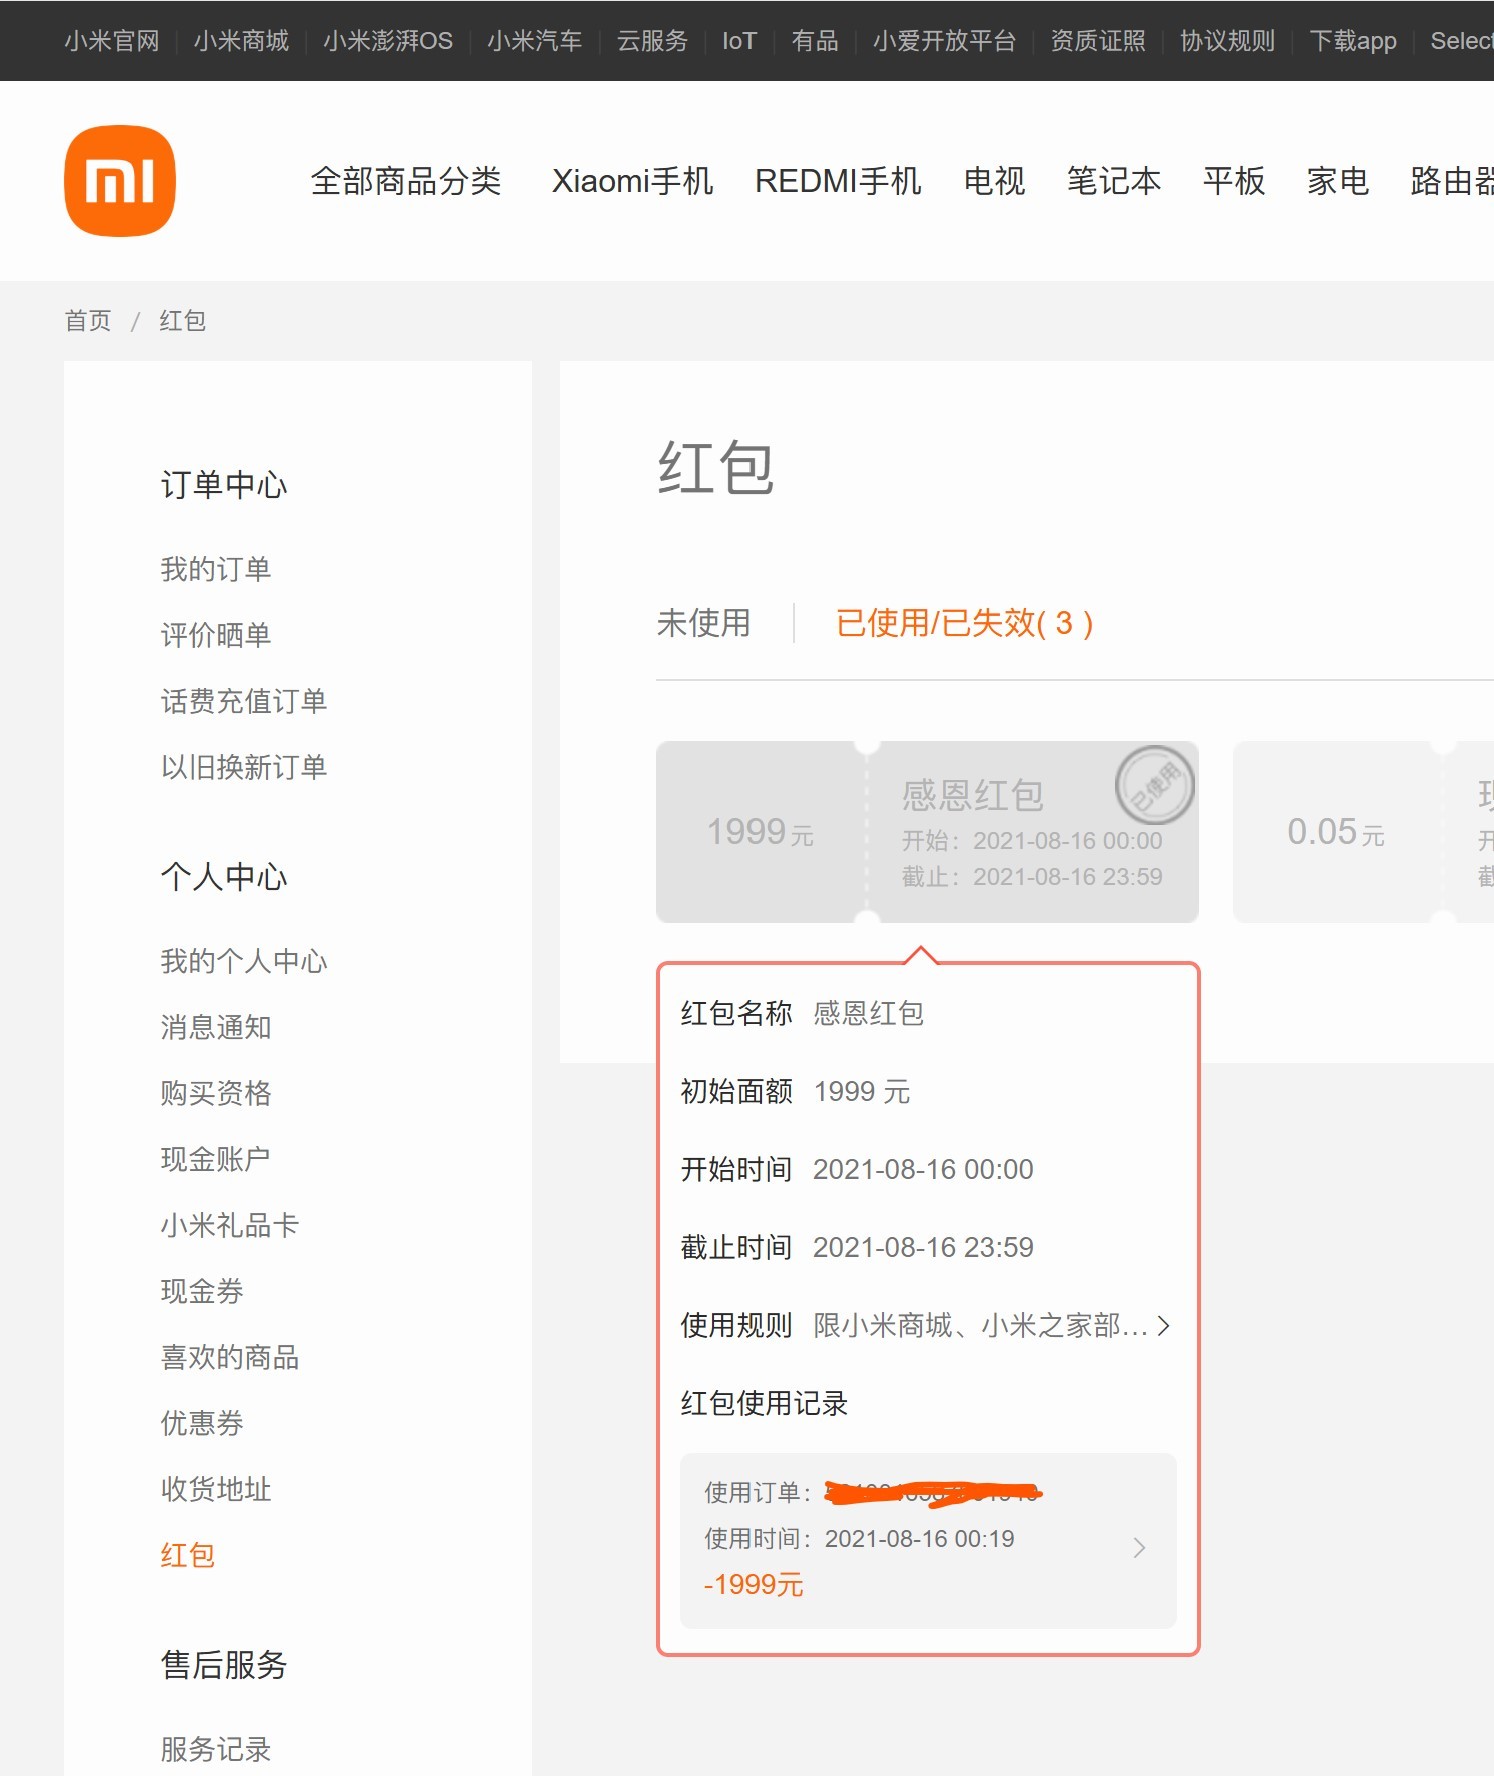Open 评价晒单 in sidebar
This screenshot has height=1776, width=1494.
tap(216, 635)
